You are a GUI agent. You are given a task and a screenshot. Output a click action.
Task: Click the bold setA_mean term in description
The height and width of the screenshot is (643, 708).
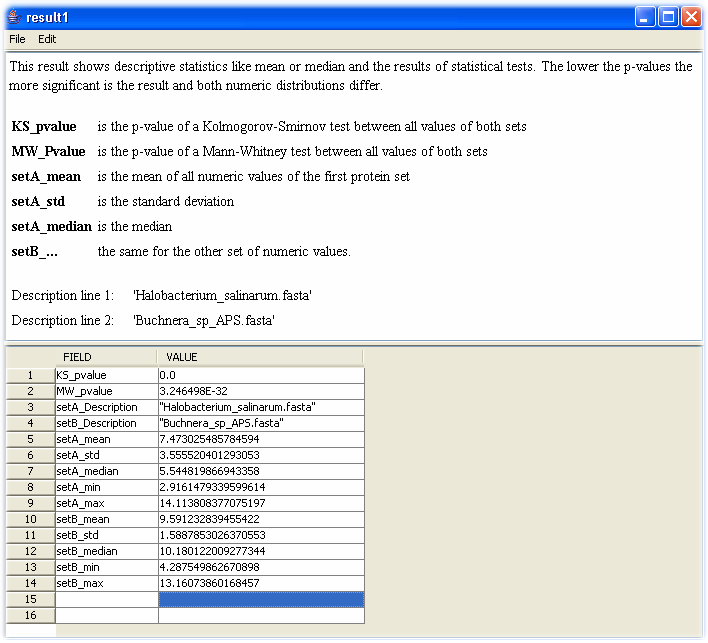pyautogui.click(x=46, y=177)
